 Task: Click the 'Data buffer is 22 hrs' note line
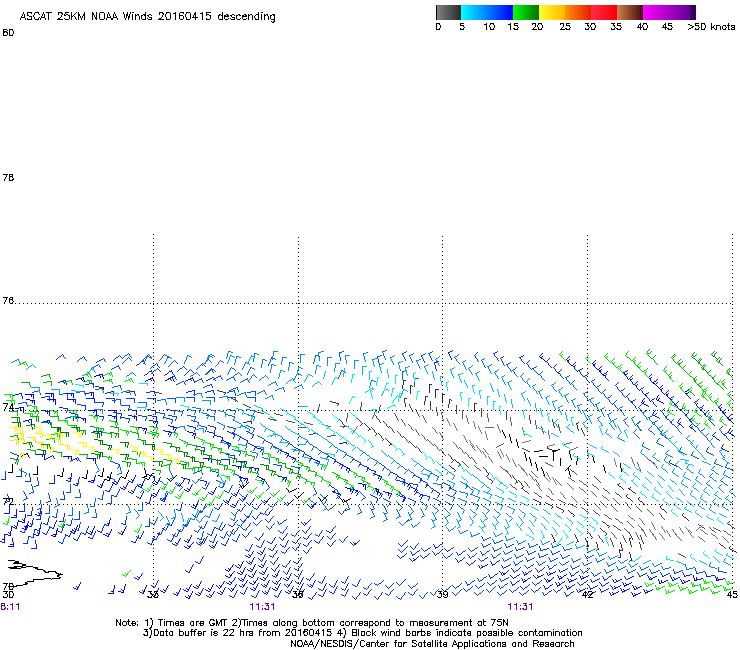(x=362, y=633)
